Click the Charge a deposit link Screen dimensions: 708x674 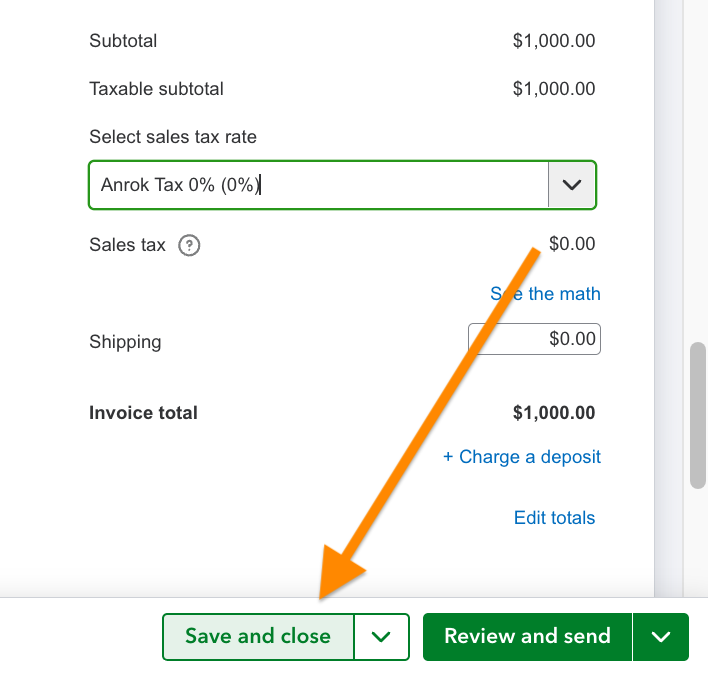click(x=522, y=457)
